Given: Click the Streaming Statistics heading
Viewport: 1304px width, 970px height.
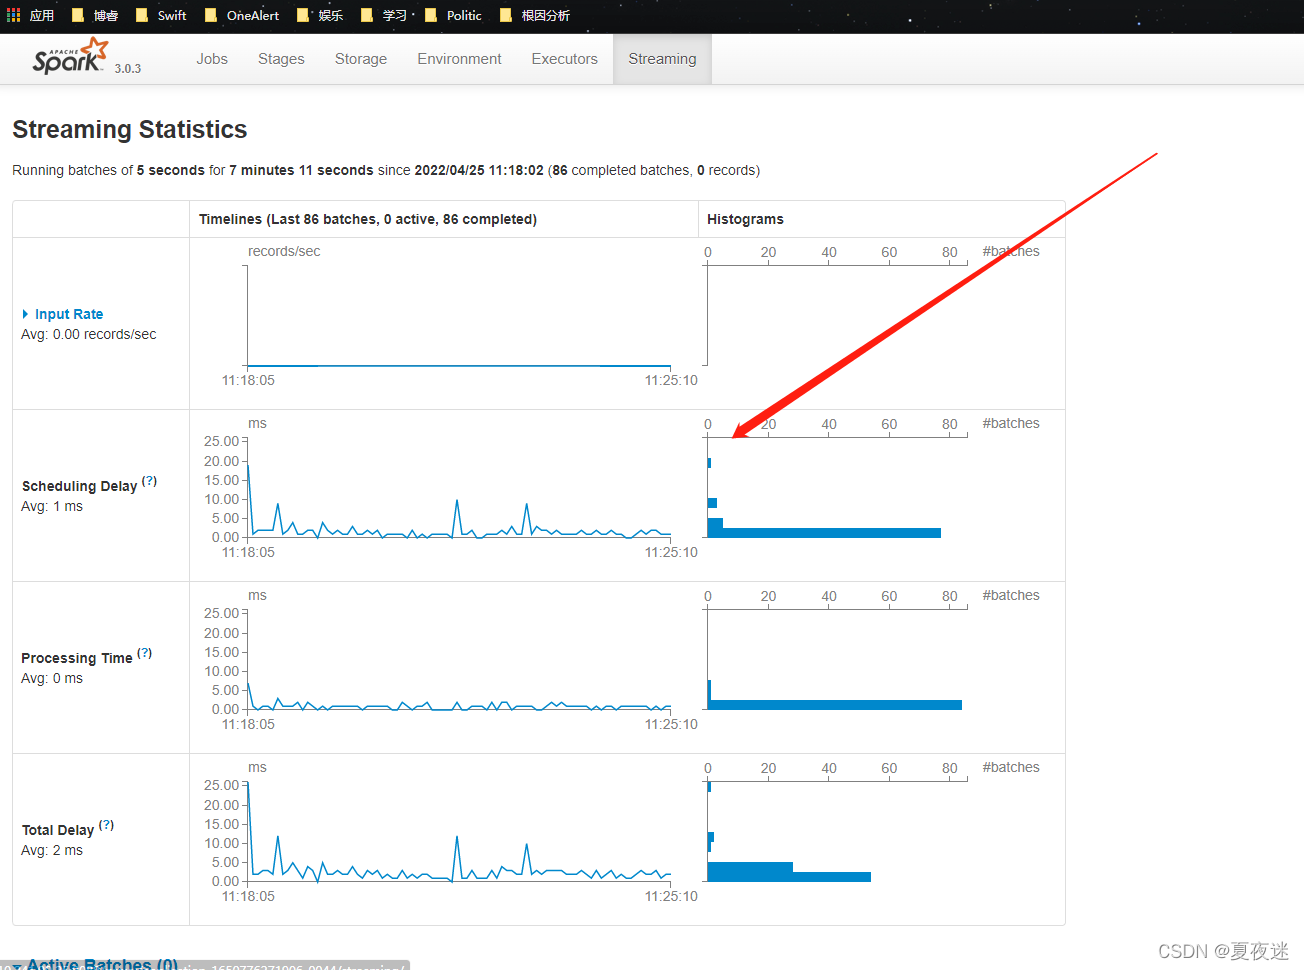Looking at the screenshot, I should click(x=130, y=130).
